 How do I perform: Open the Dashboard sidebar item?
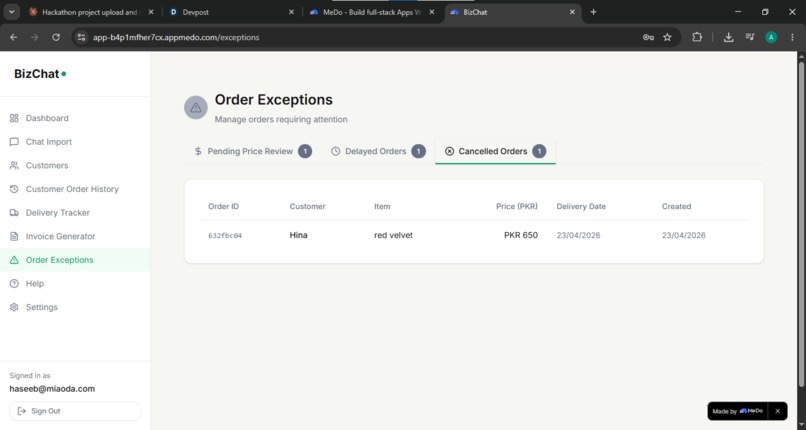click(x=75, y=118)
